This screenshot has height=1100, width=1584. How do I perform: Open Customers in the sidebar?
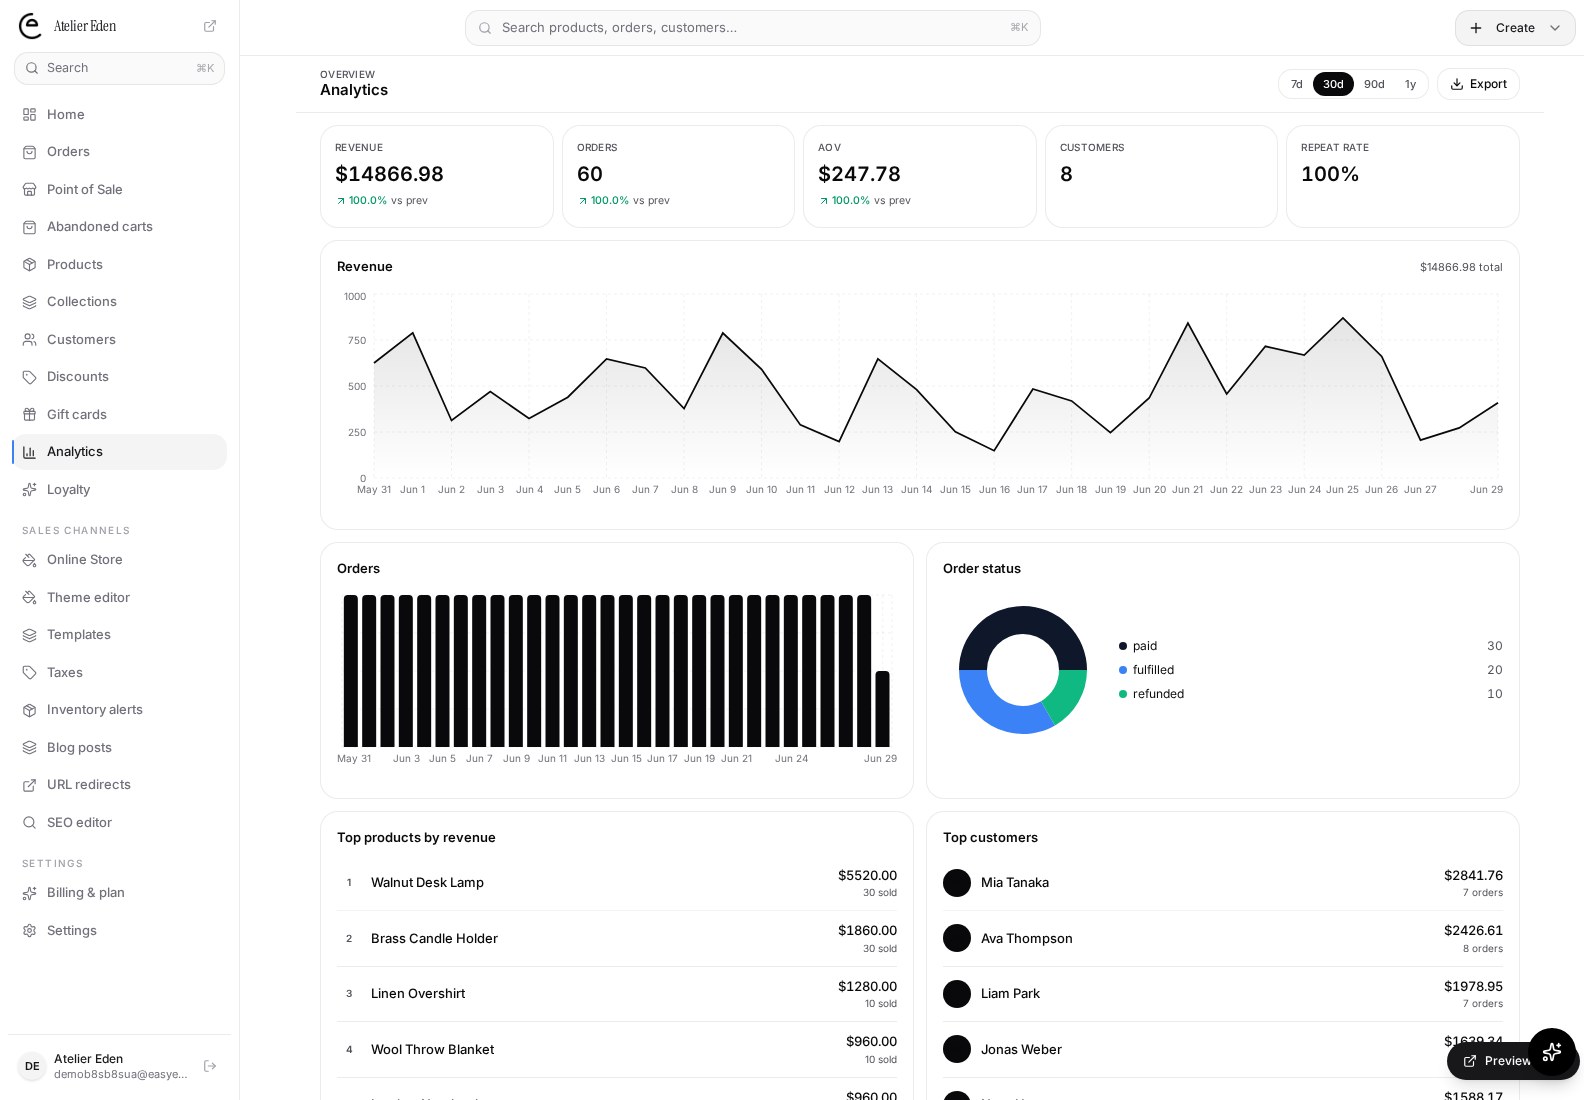(119, 340)
